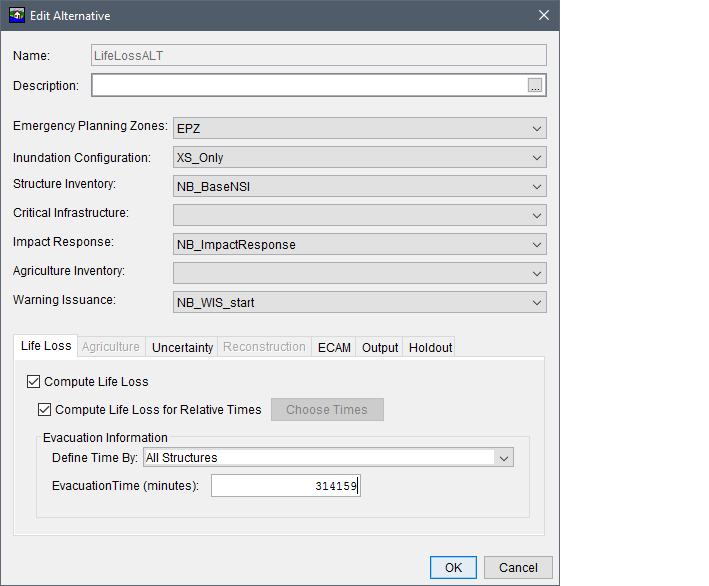Click the Choose Times button
This screenshot has height=586, width=709.
[327, 410]
